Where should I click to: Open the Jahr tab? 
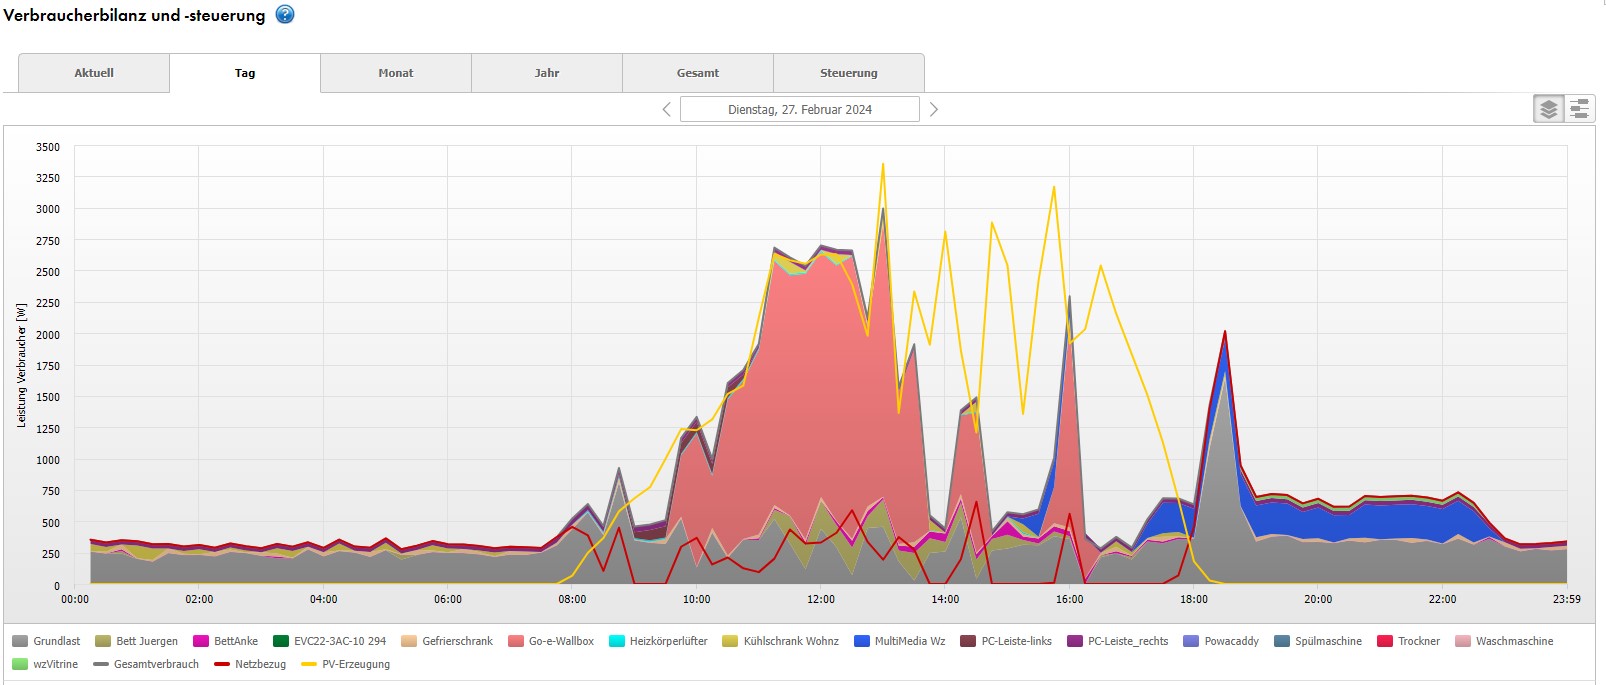click(x=547, y=73)
